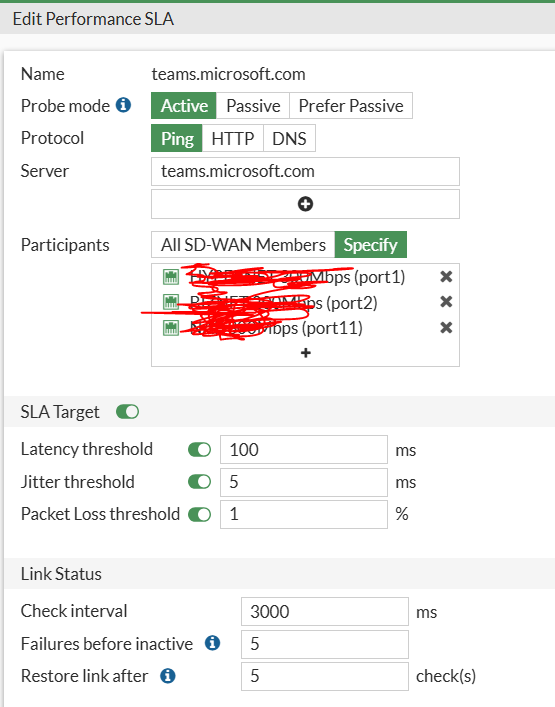Select All SD-WAN Members participants
Viewport: 555px width, 707px height.
(x=243, y=245)
